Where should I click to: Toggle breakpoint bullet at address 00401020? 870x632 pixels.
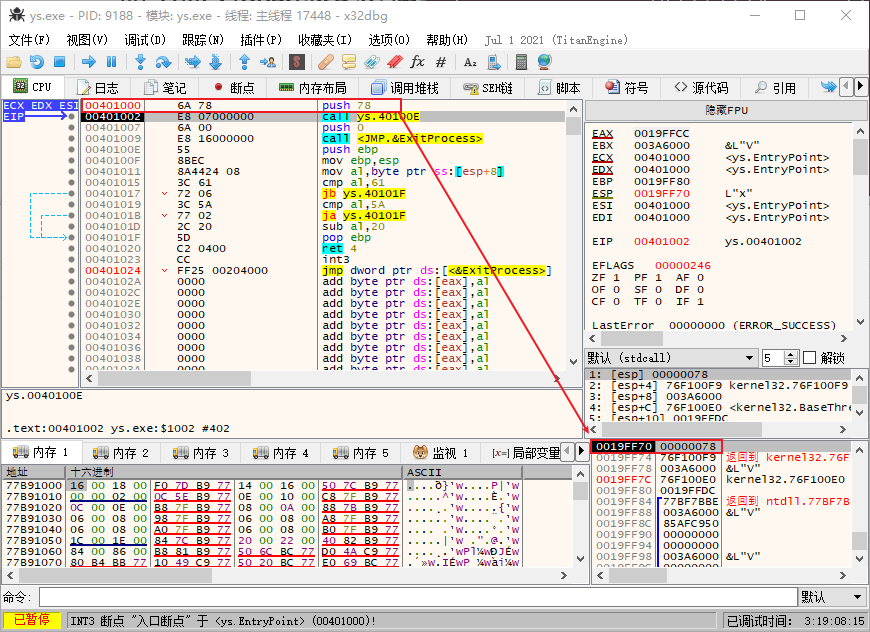(x=71, y=249)
